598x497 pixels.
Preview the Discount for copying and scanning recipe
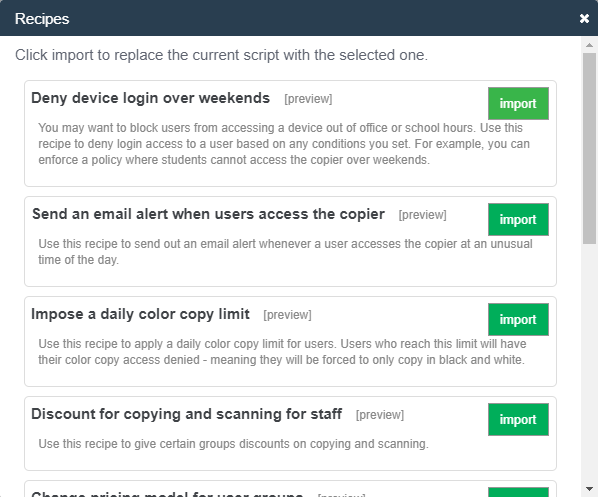380,415
